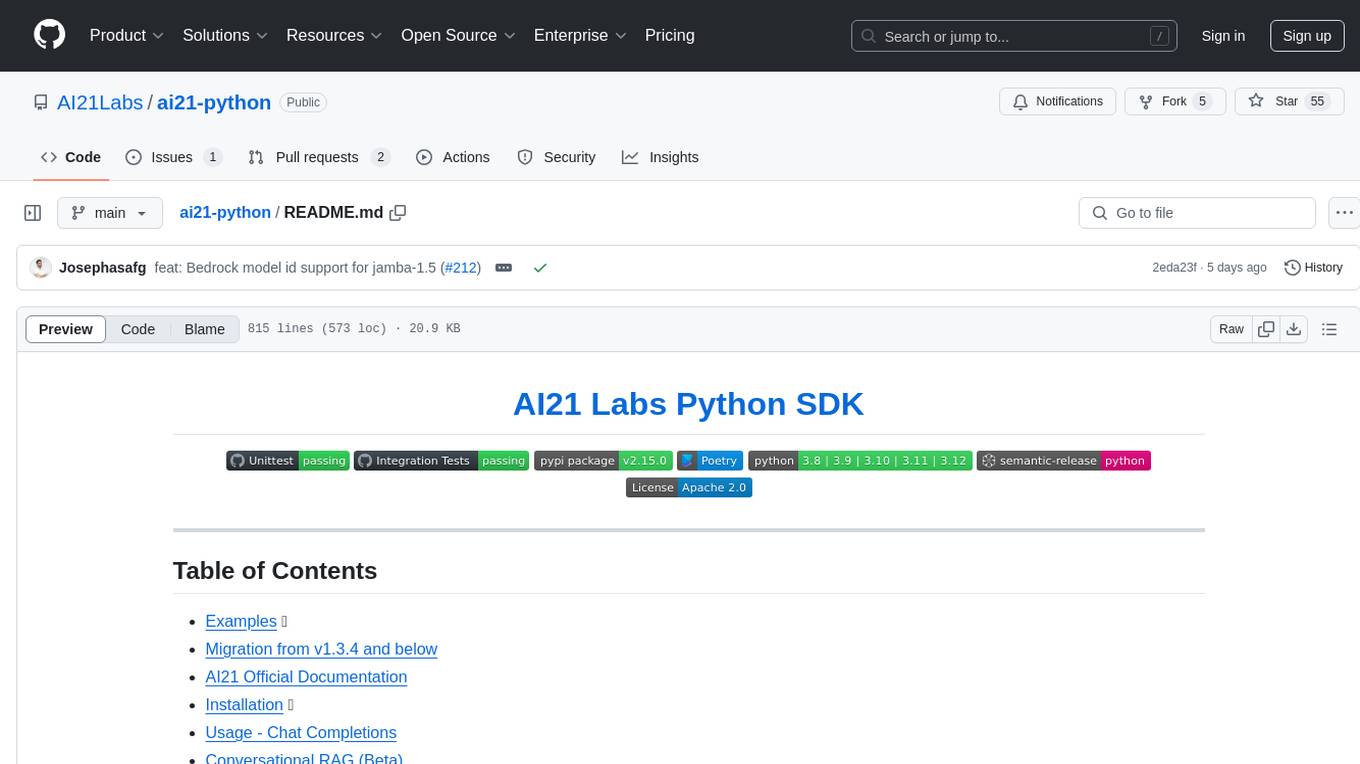Open the GitHub homepage logo
Viewport: 1360px width, 764px height.
[x=49, y=35]
